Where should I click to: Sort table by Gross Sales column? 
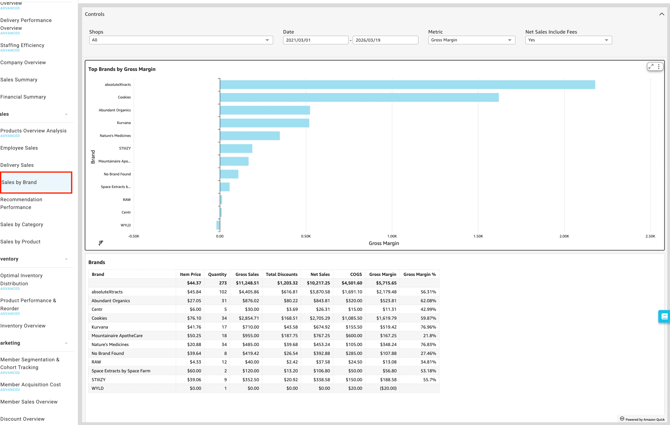(x=247, y=274)
